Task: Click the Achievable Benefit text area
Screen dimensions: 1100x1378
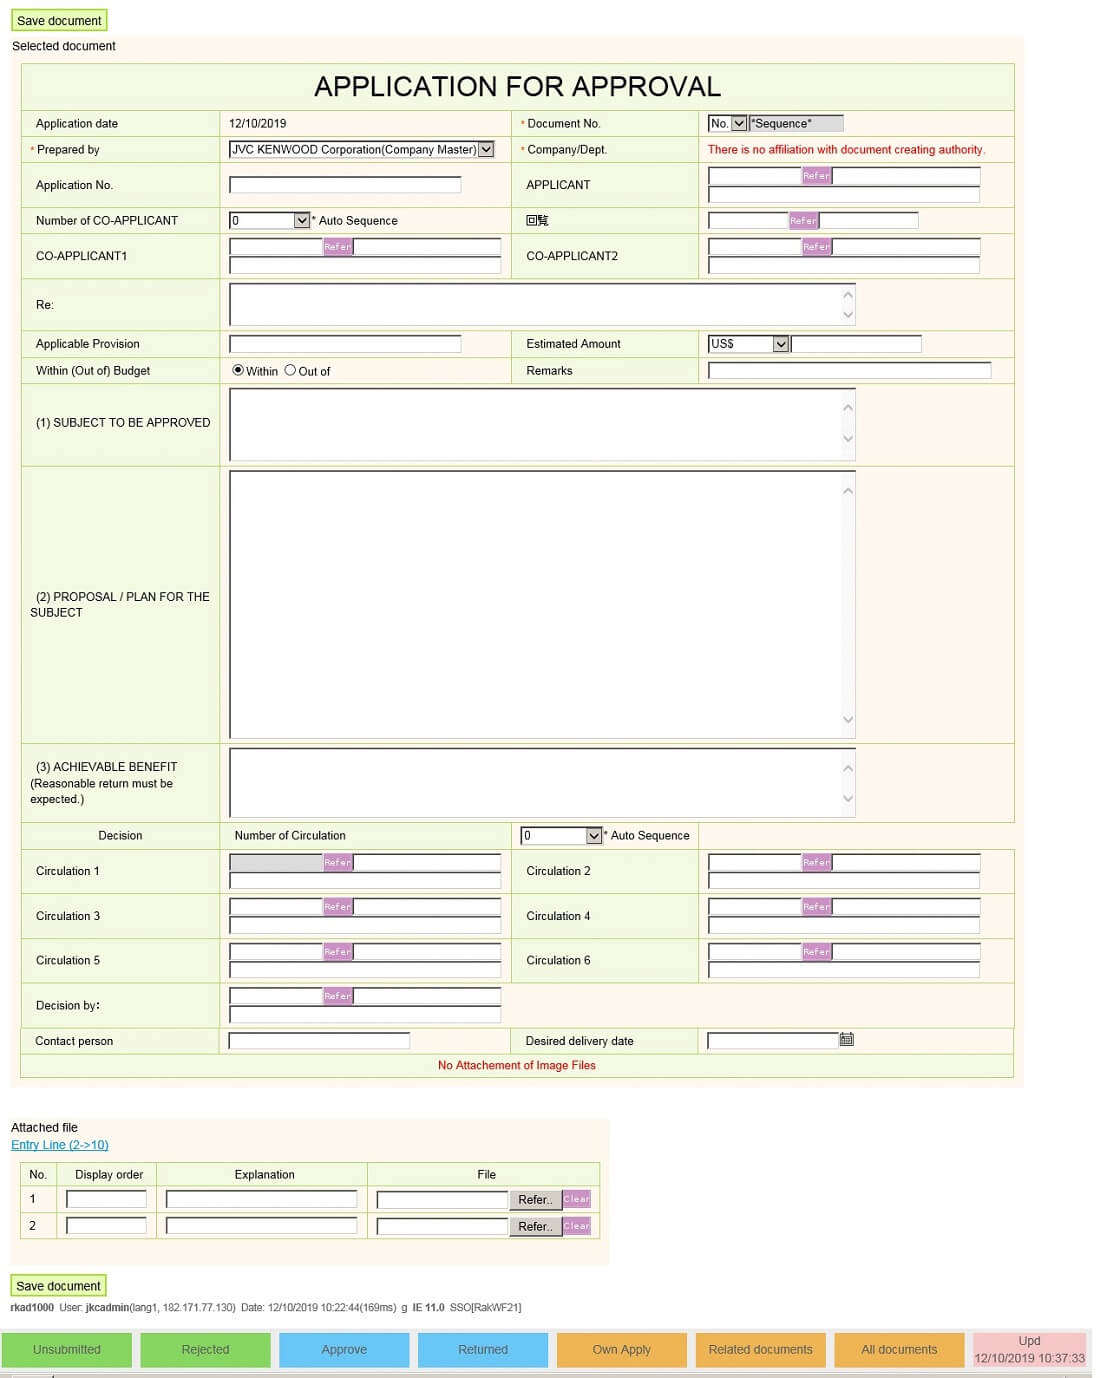Action: (x=542, y=783)
